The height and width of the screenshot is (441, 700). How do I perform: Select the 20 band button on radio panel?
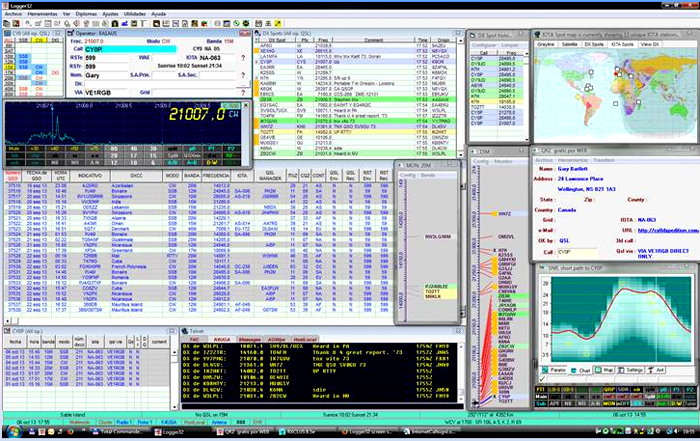114,155
